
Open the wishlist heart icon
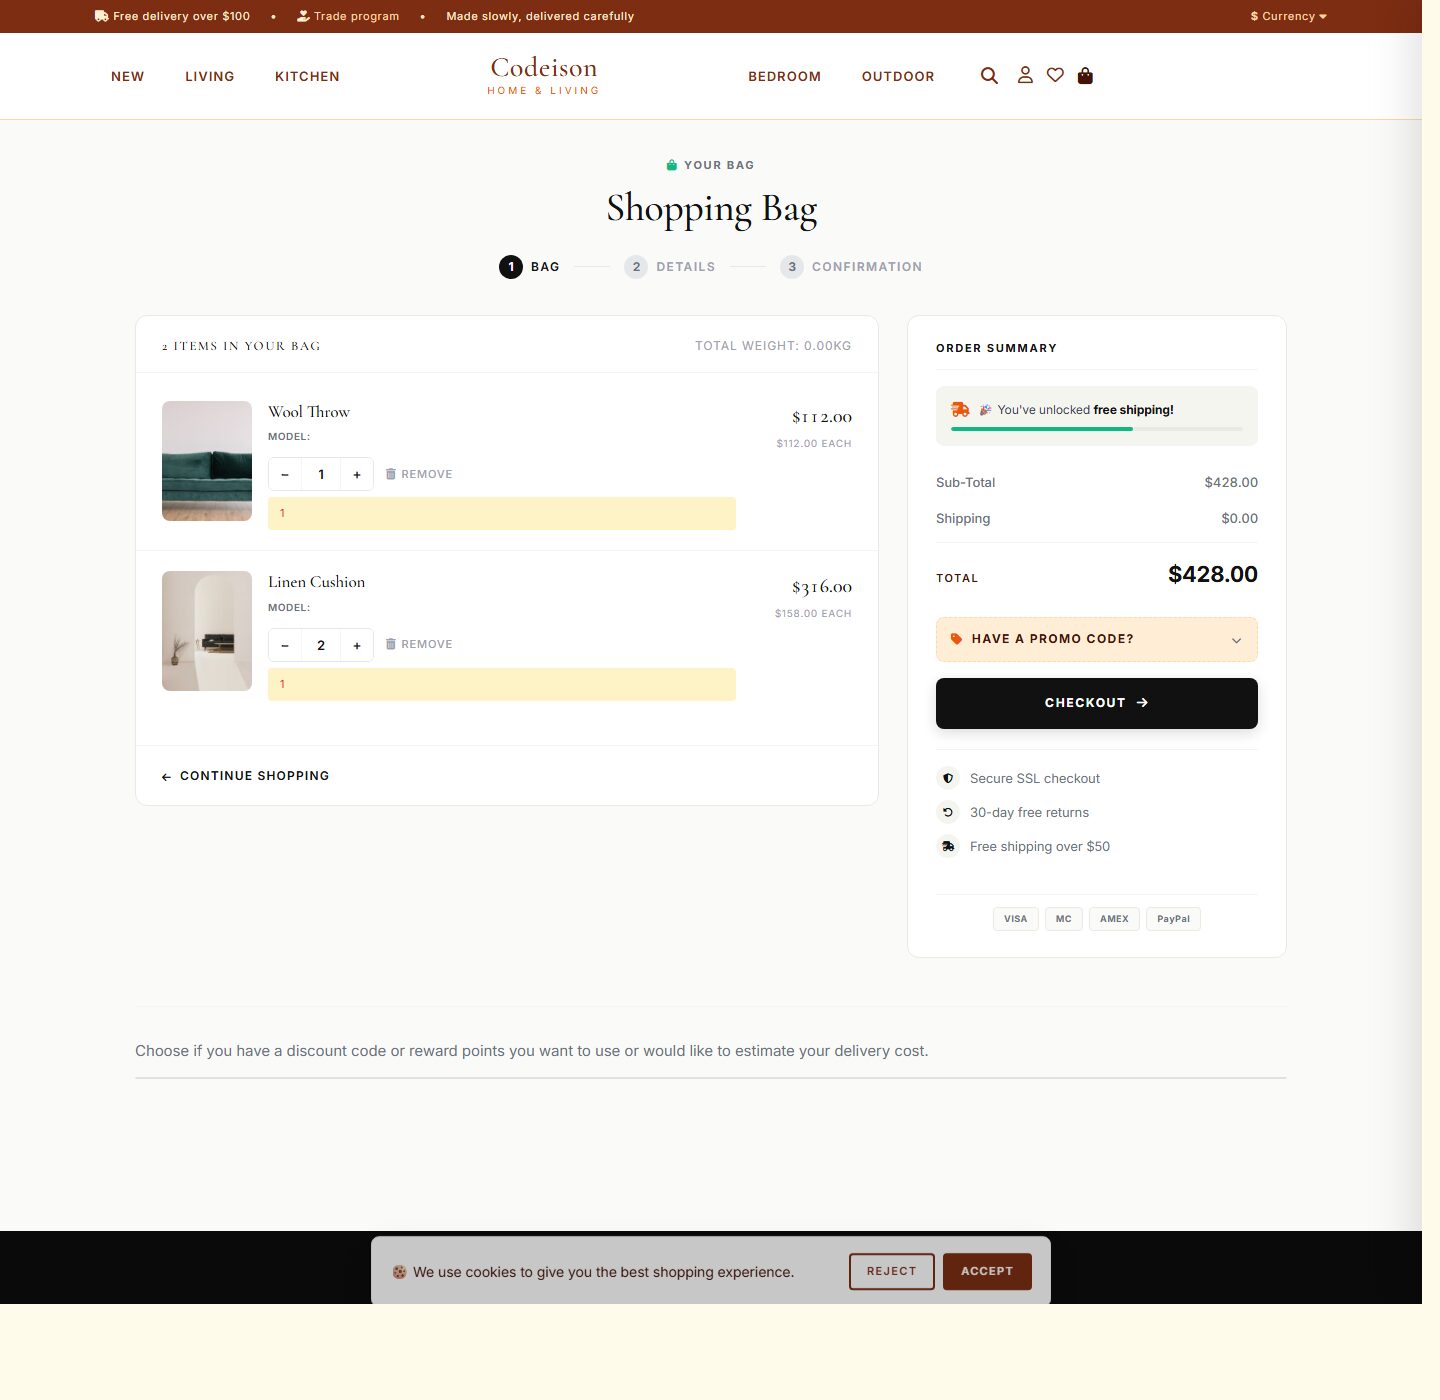point(1055,76)
